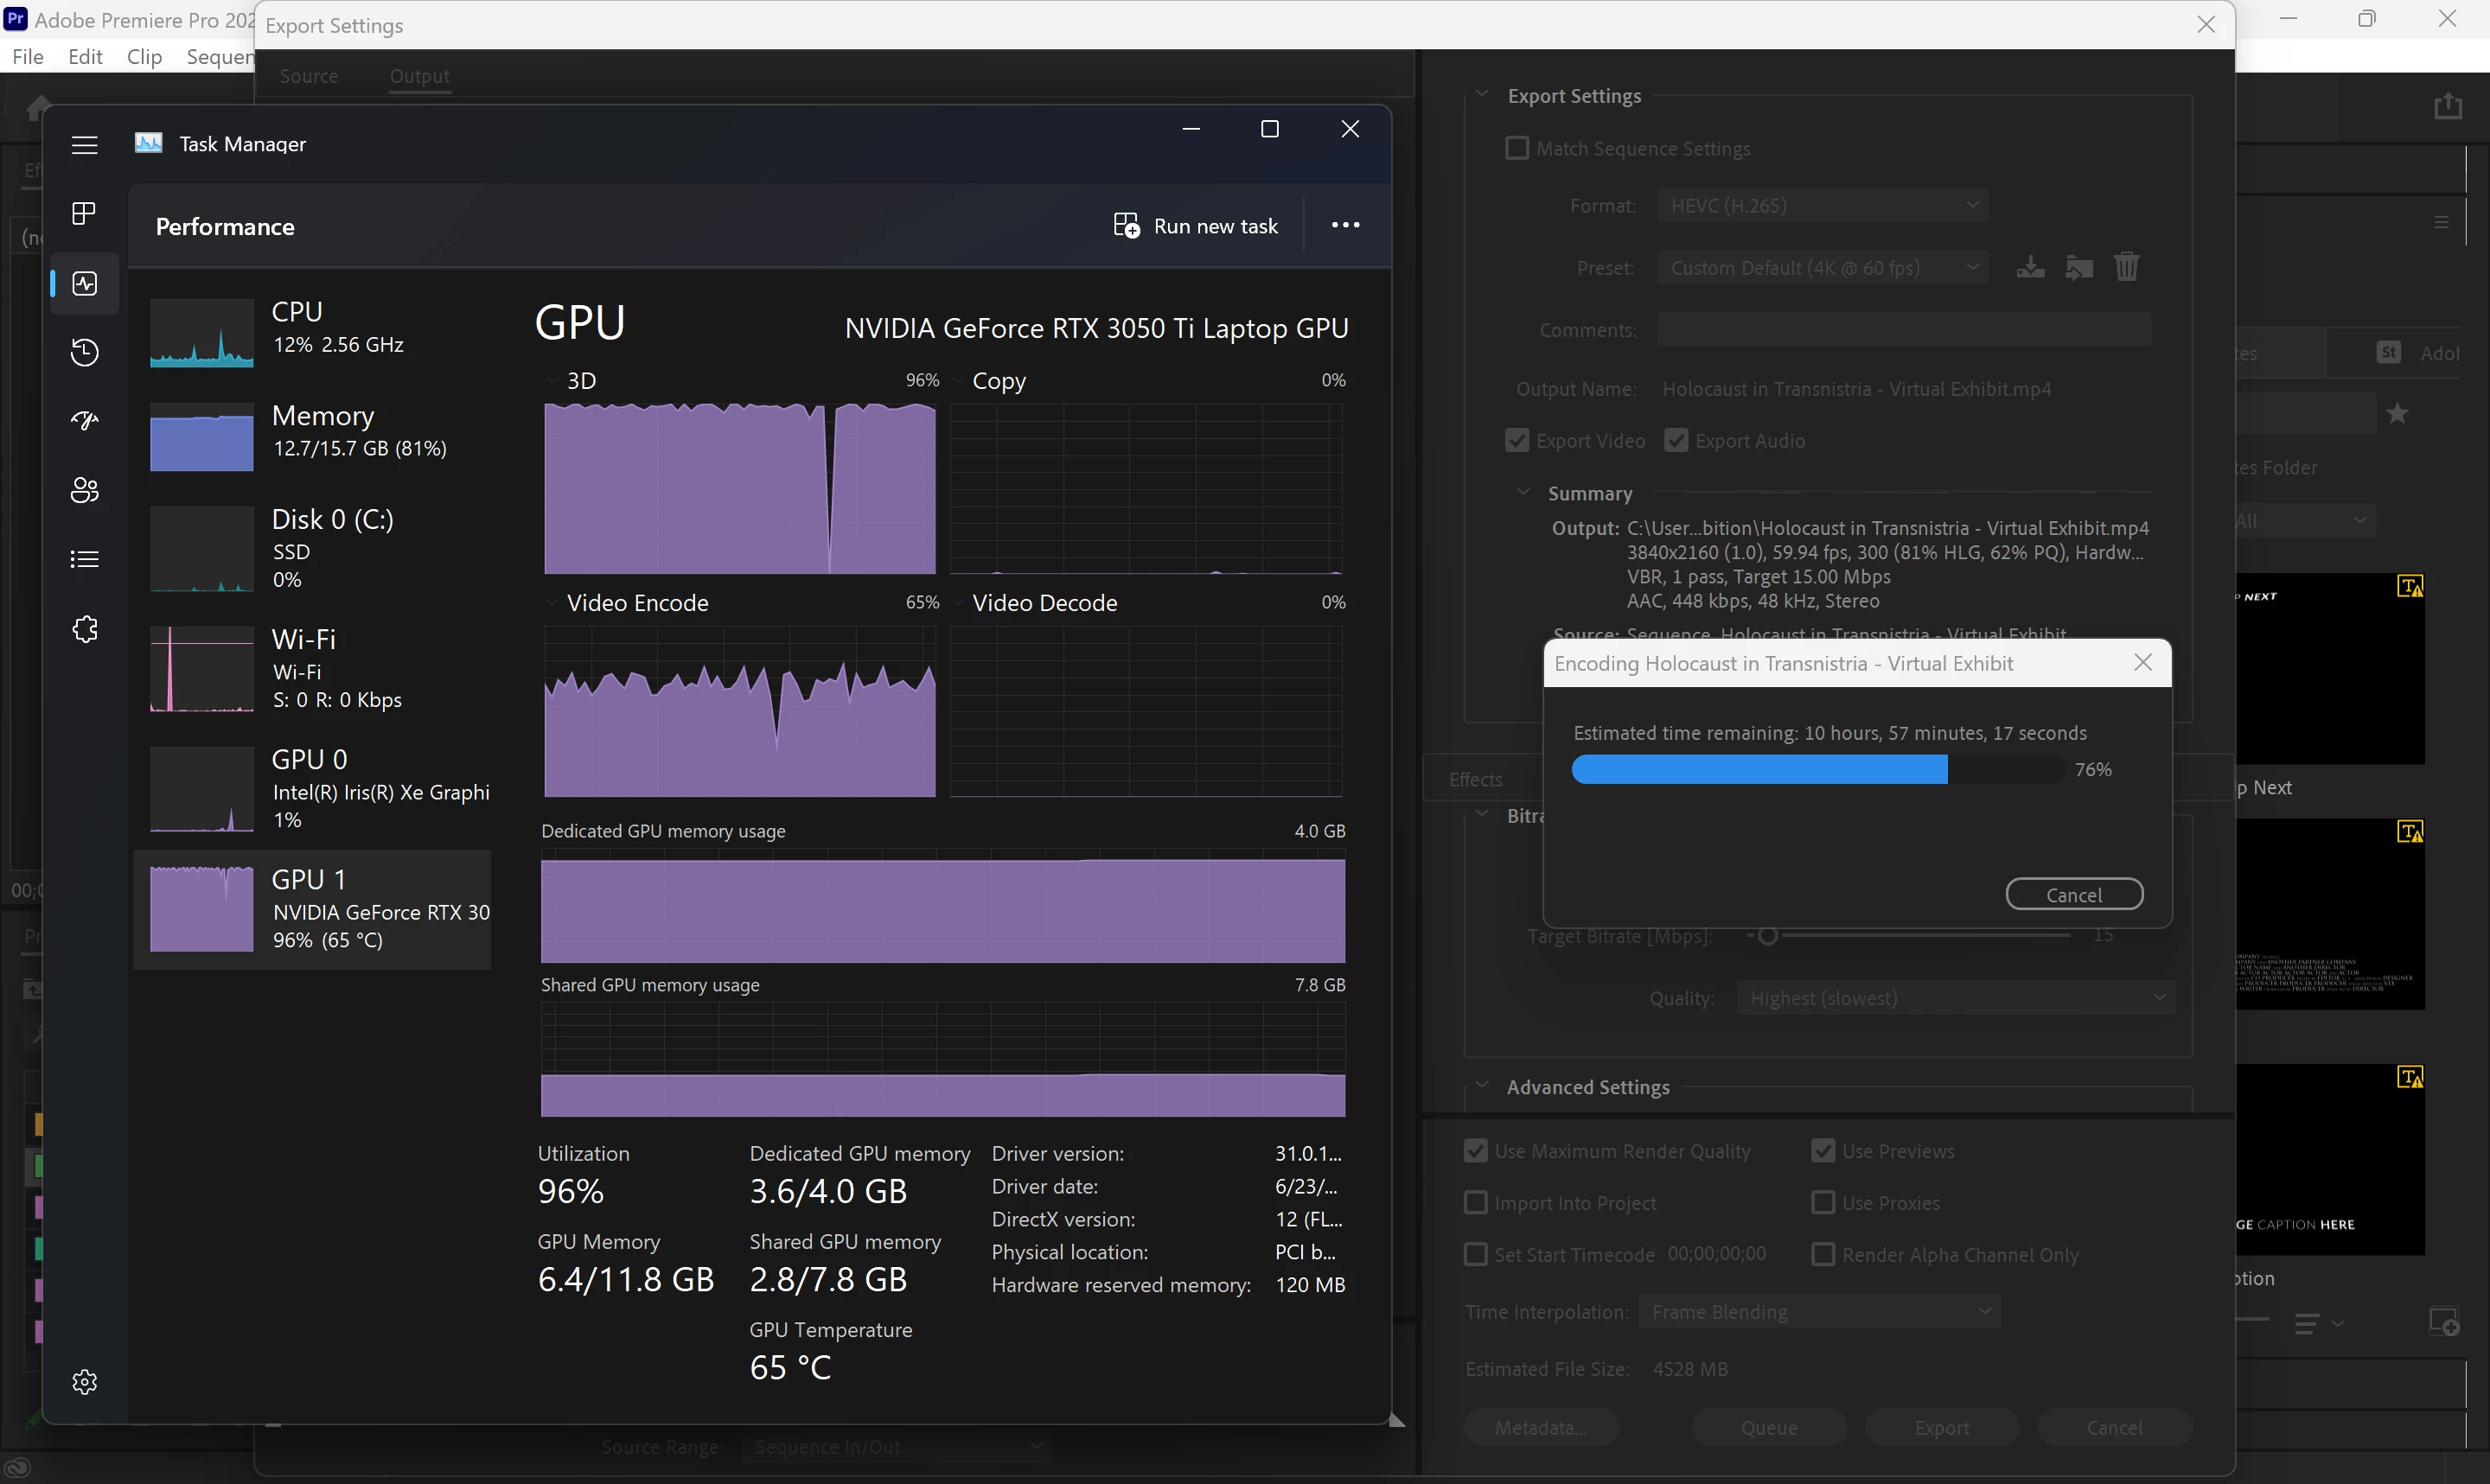Viewport: 2490px width, 1484px height.
Task: Switch to the Source tab
Action: (x=309, y=76)
